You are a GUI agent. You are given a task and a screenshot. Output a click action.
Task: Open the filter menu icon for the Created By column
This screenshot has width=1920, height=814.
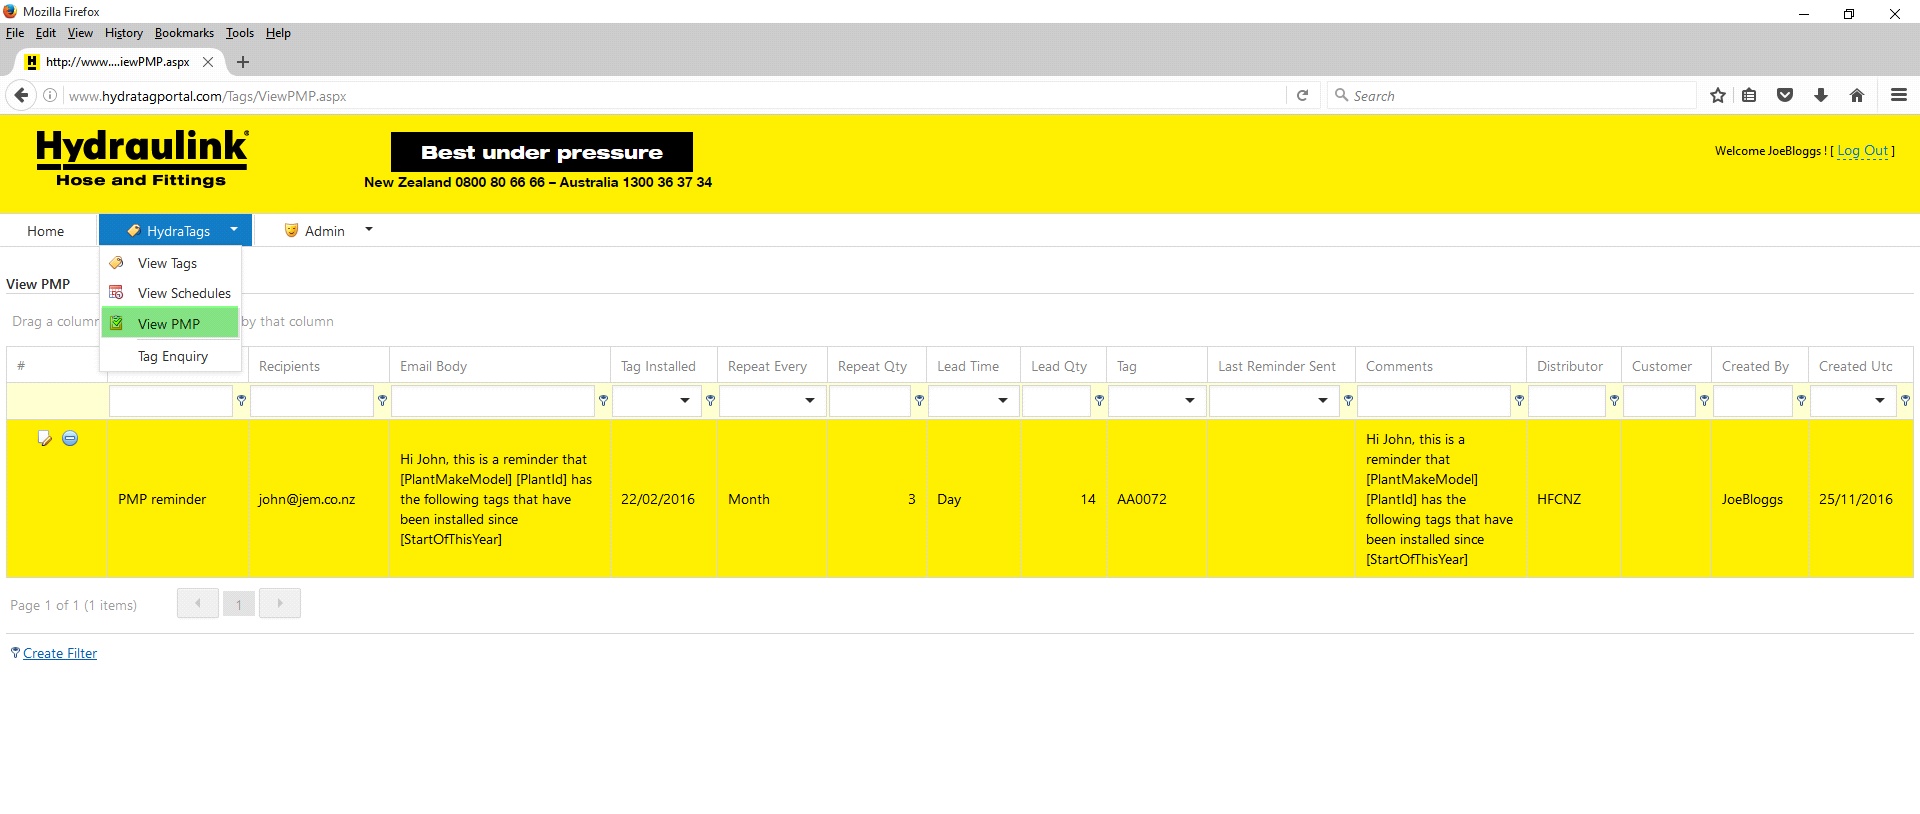coord(1801,400)
